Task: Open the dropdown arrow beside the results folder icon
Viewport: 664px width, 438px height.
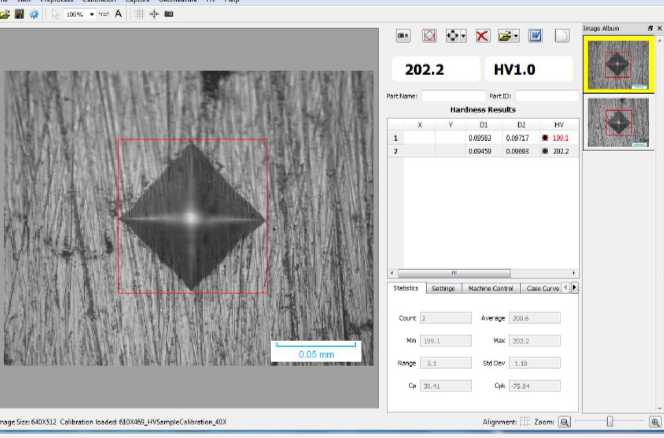Action: pos(516,36)
